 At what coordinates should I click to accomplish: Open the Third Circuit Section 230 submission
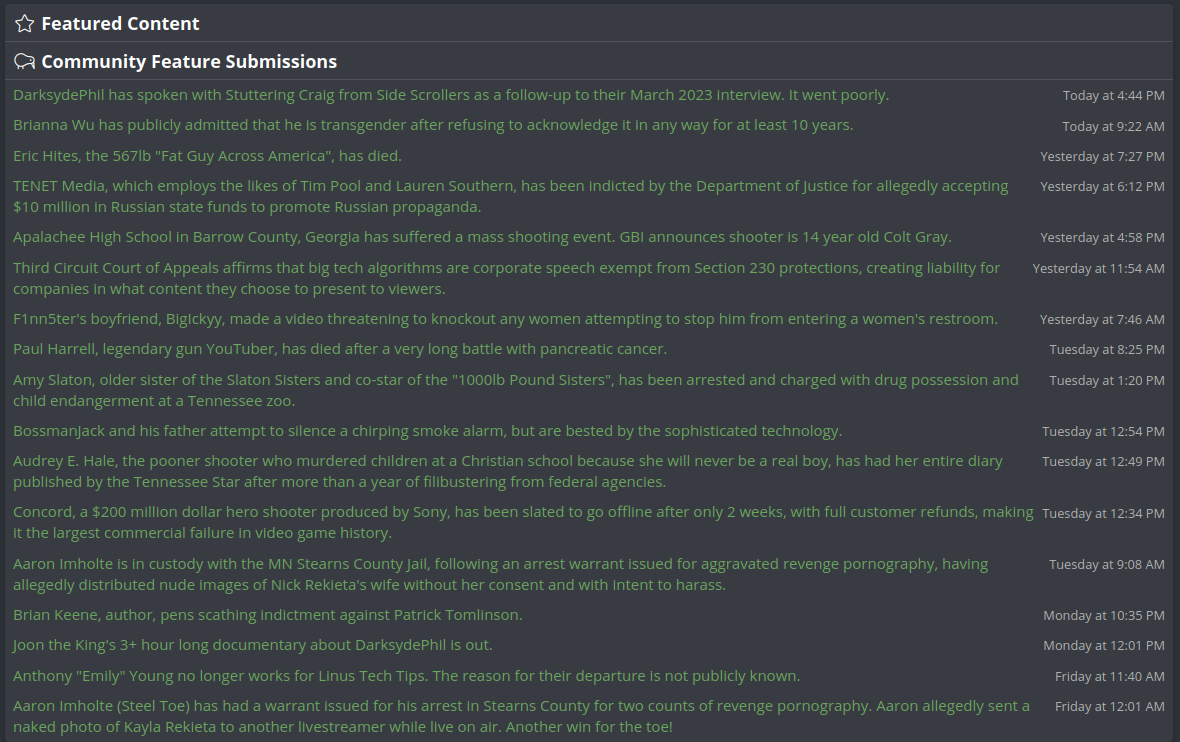pos(506,278)
